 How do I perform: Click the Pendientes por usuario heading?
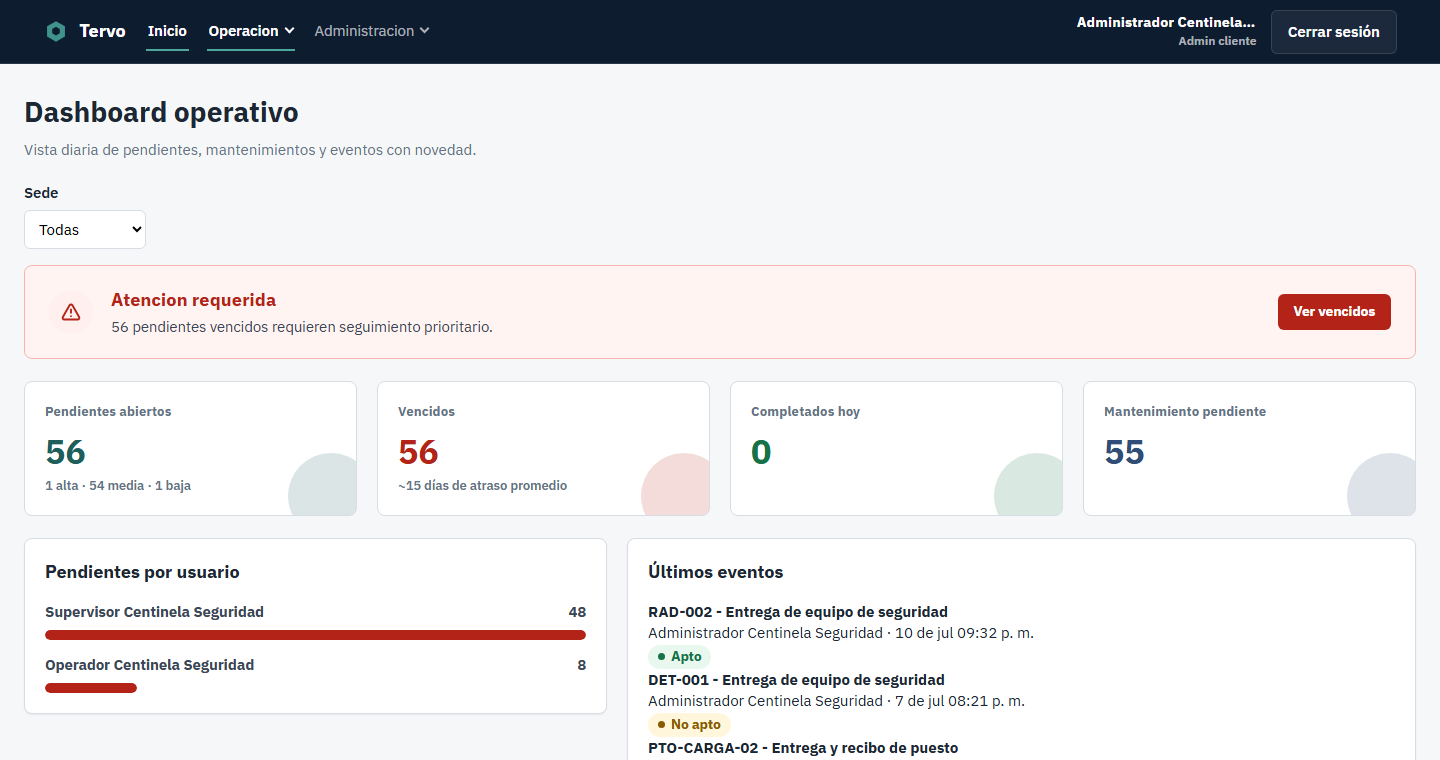tap(142, 572)
